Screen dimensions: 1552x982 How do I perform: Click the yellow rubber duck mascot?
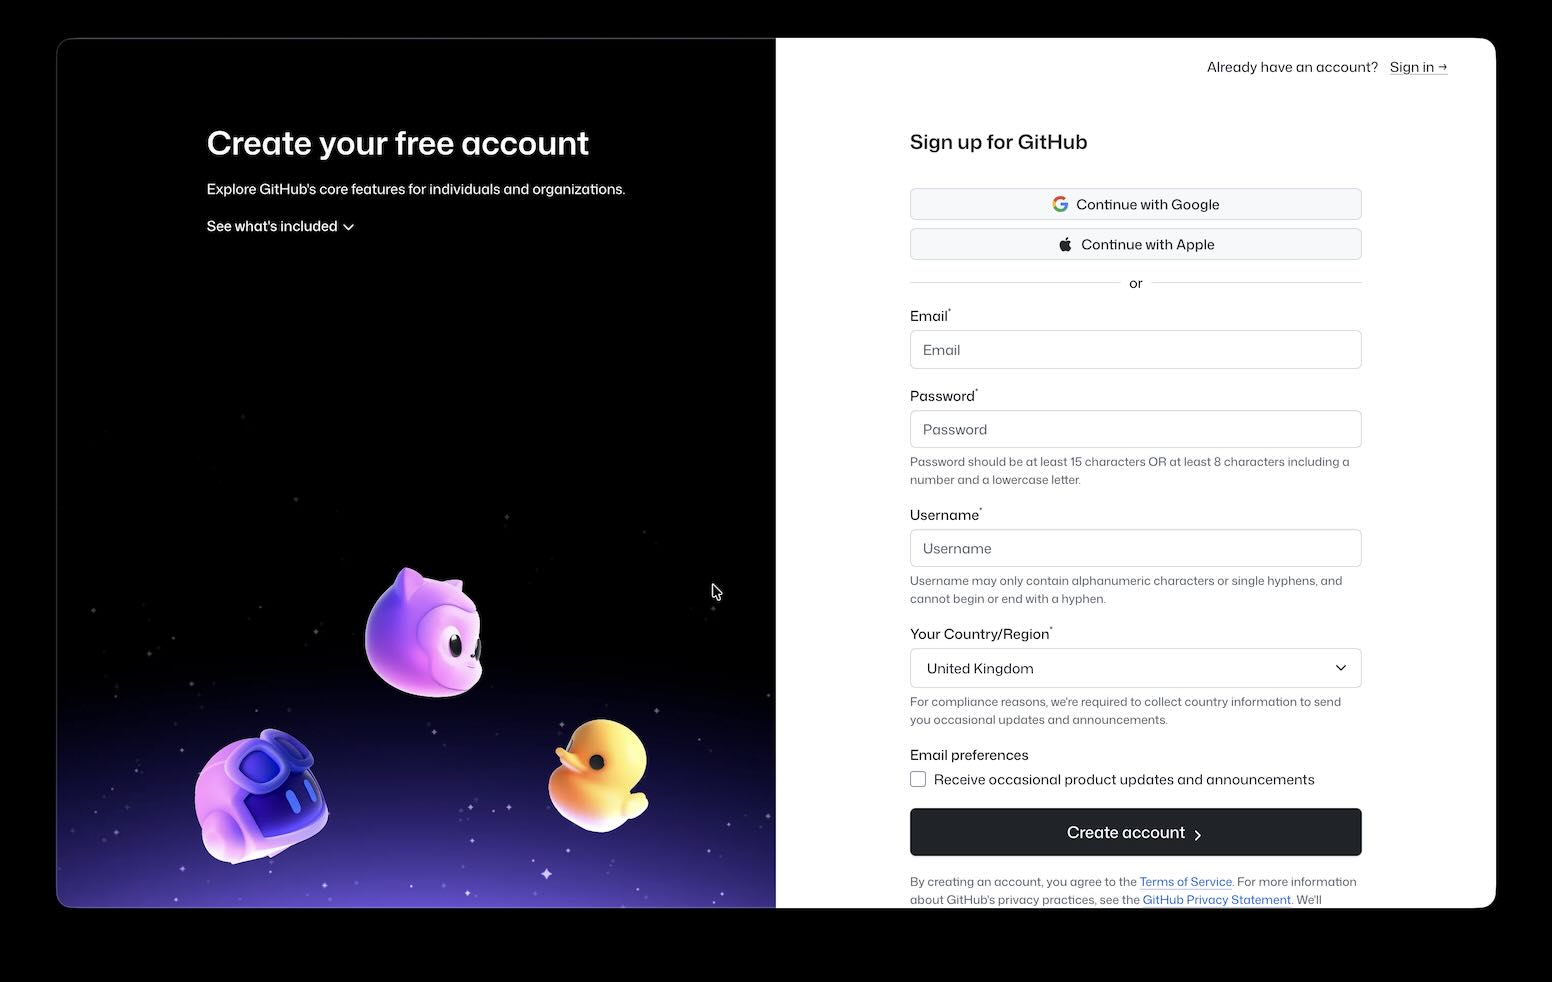click(x=598, y=775)
